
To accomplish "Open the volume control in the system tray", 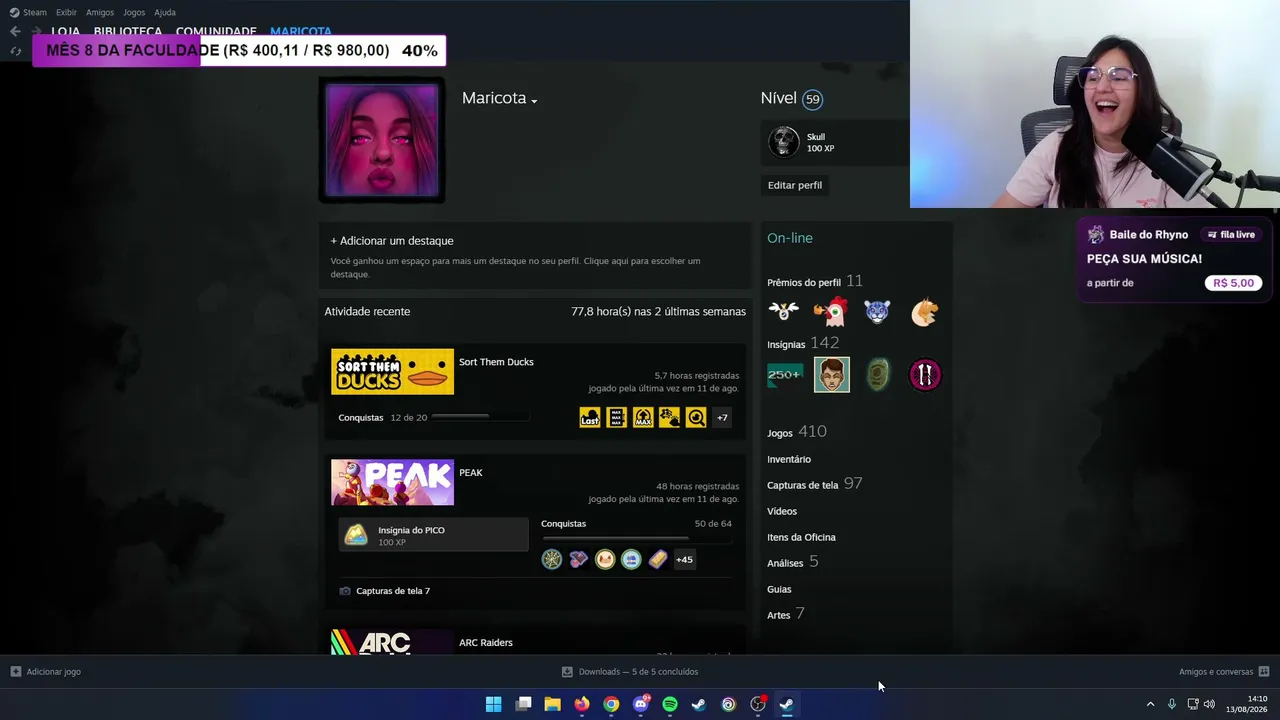I will tap(1209, 704).
